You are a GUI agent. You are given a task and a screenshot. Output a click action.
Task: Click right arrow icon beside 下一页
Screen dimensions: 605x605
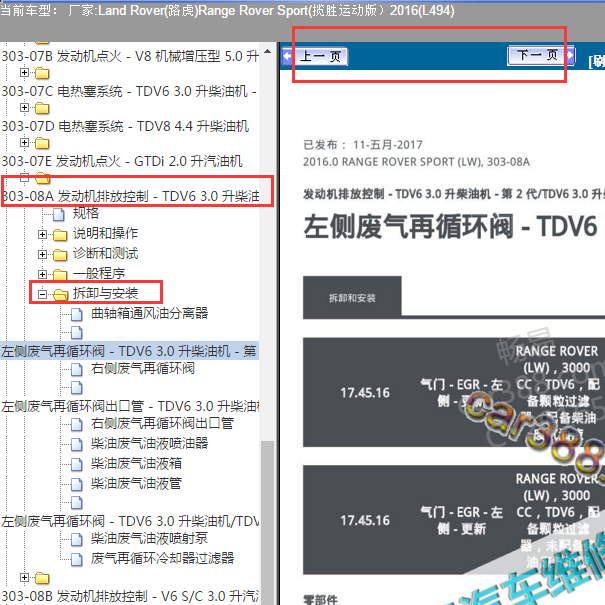click(570, 55)
